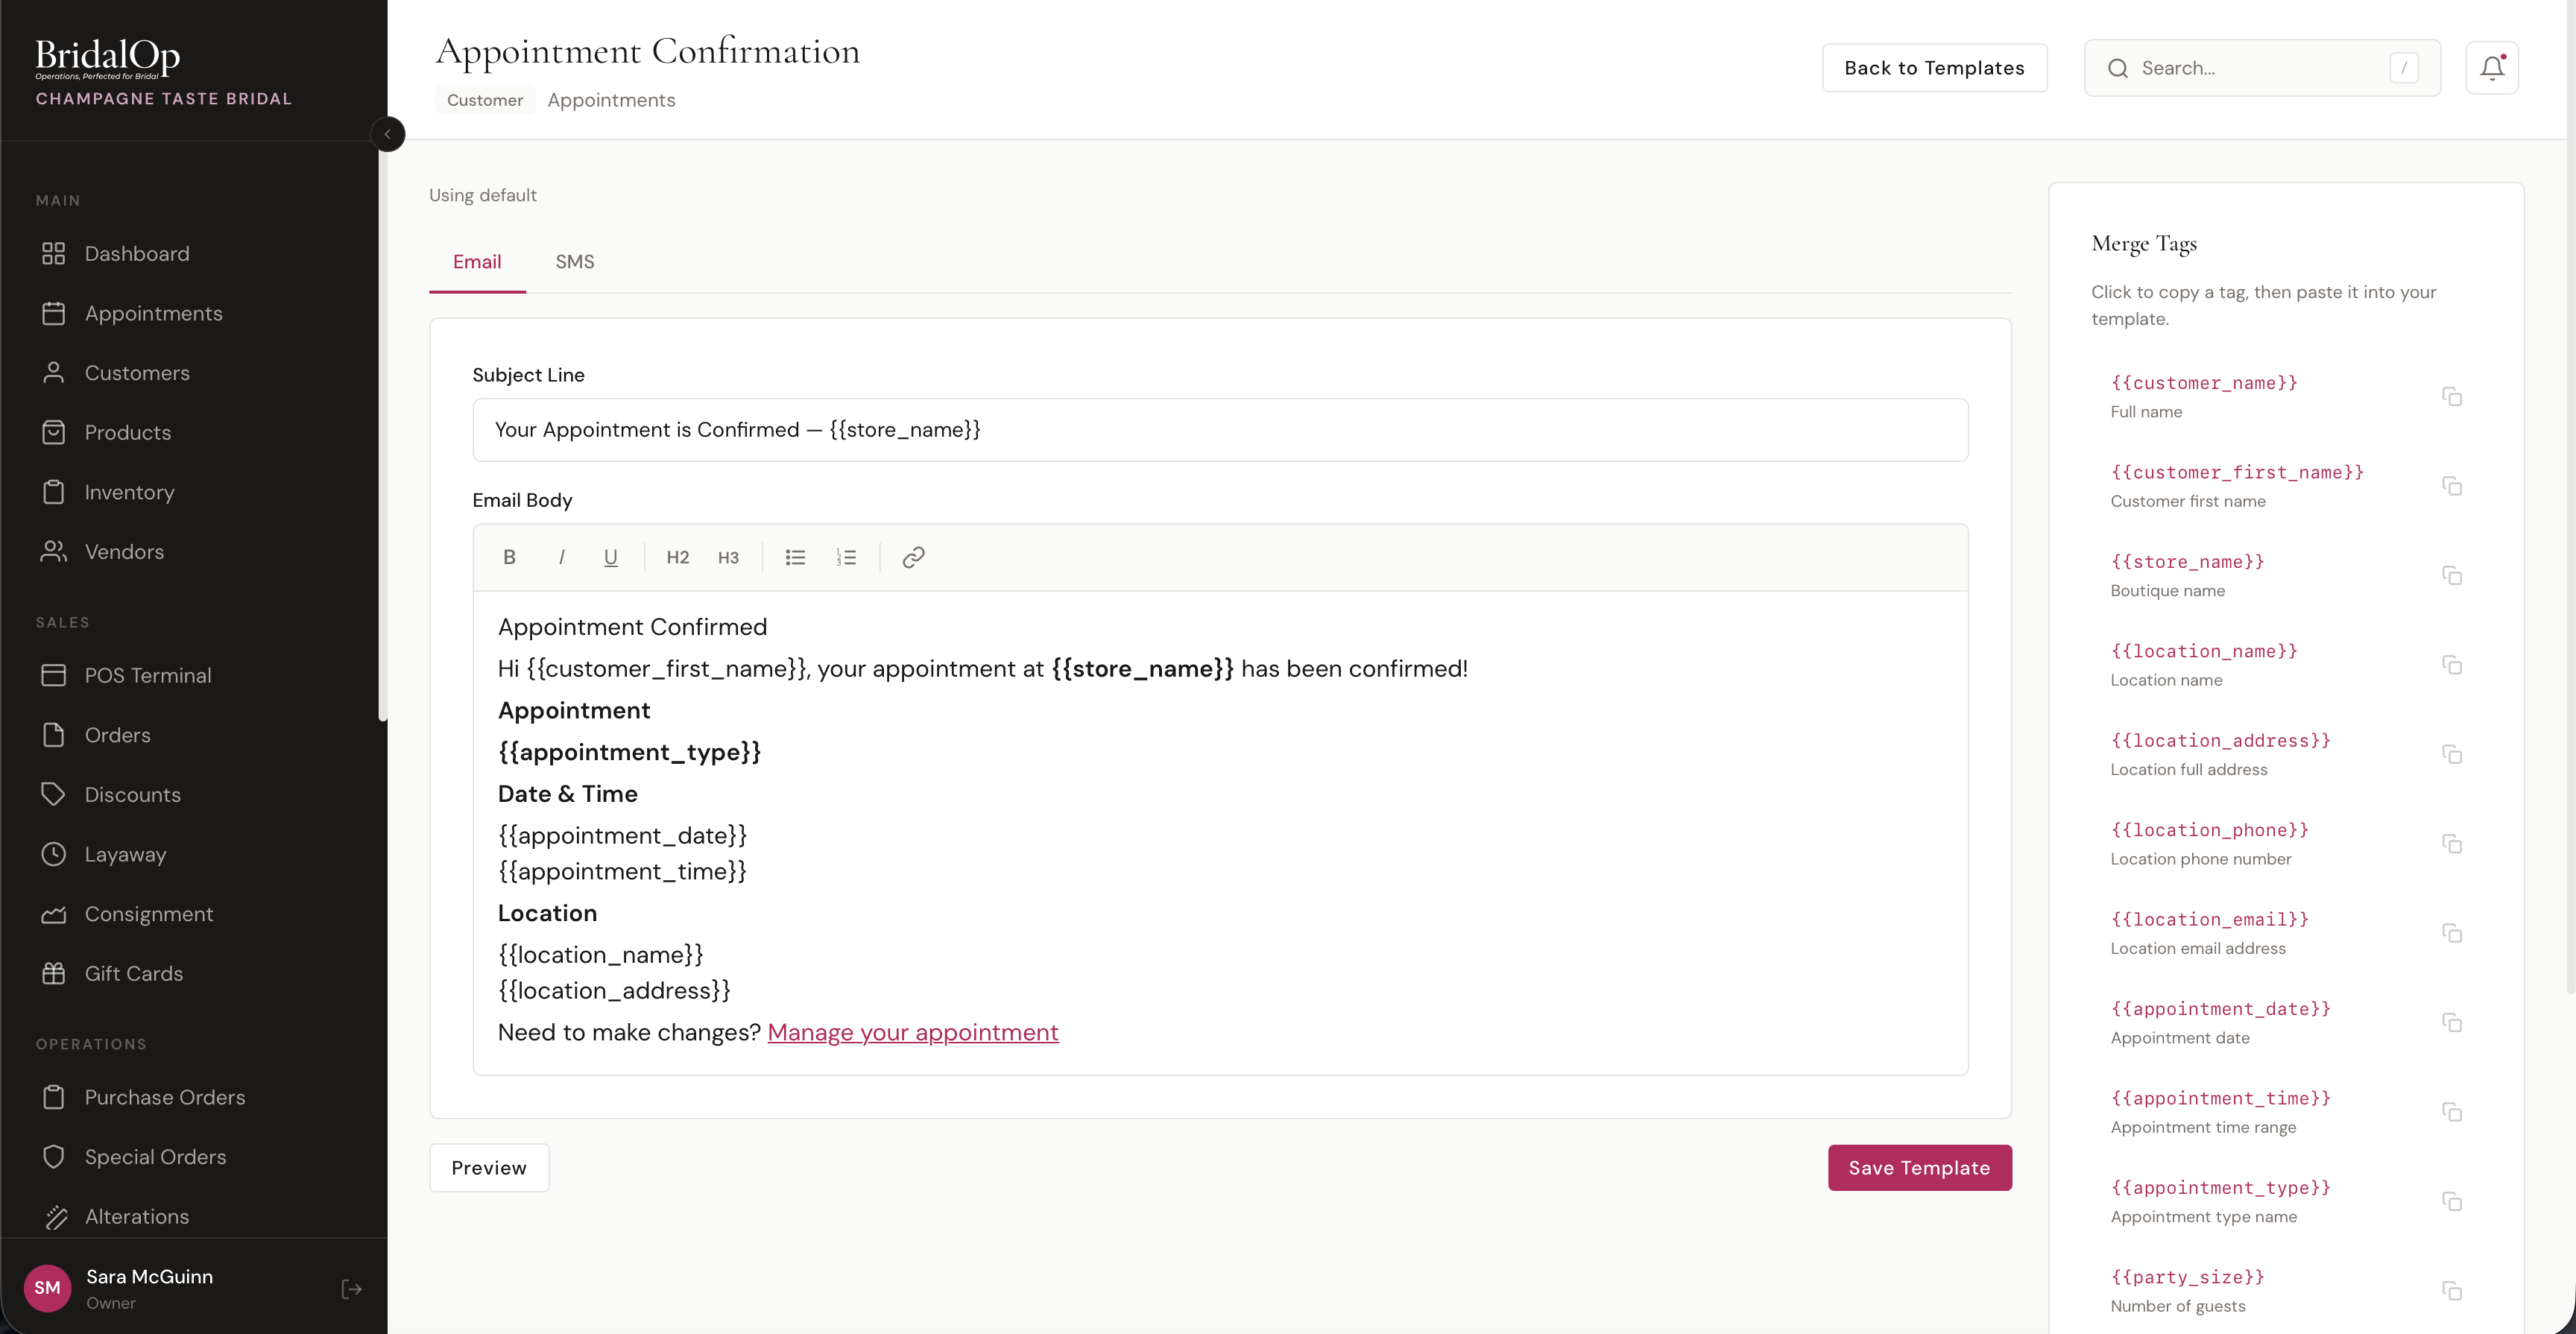2576x1334 pixels.
Task: Open the POS Terminal section
Action: (148, 675)
